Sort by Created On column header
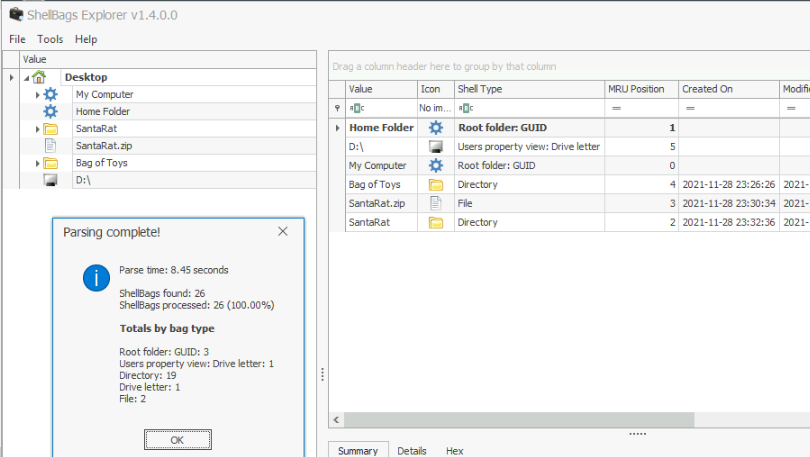Viewport: 810px width, 457px height. [x=729, y=89]
